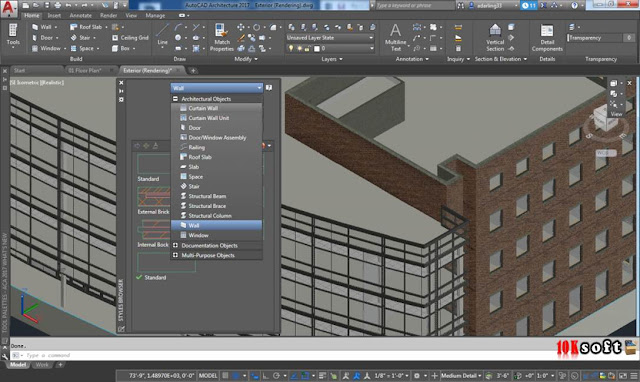Viewport: 640px width, 382px height.
Task: Choose Structural Column from object list
Action: pyautogui.click(x=216, y=215)
